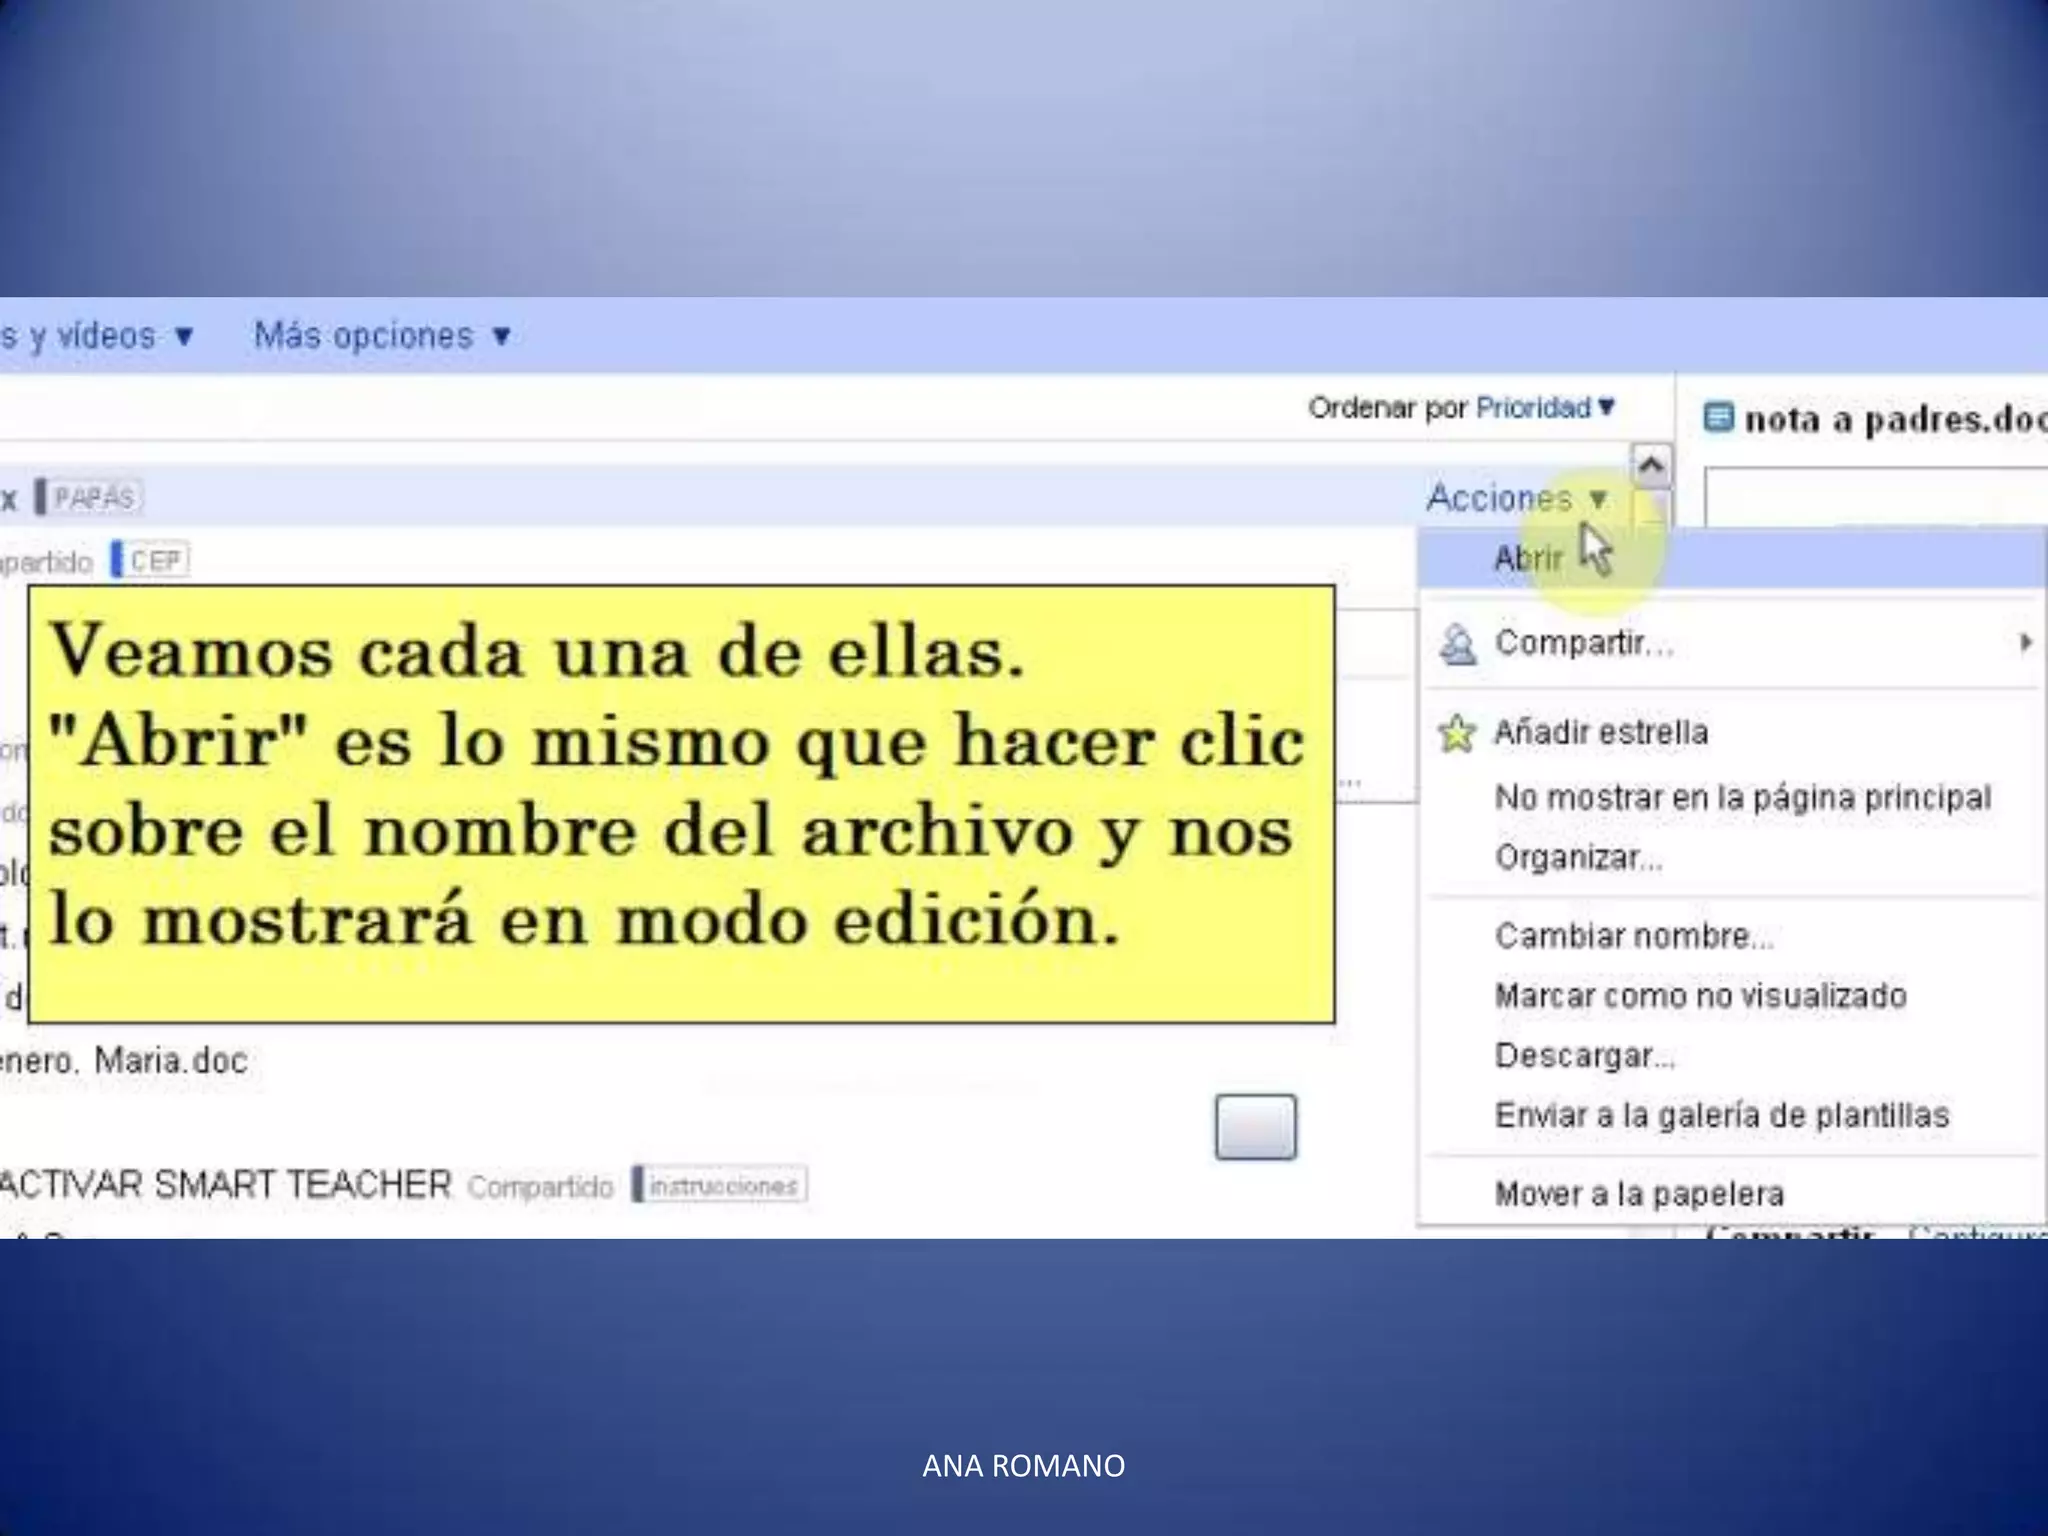This screenshot has width=2048, height=1536.
Task: Select Abrir from the actions menu
Action: pos(1527,558)
